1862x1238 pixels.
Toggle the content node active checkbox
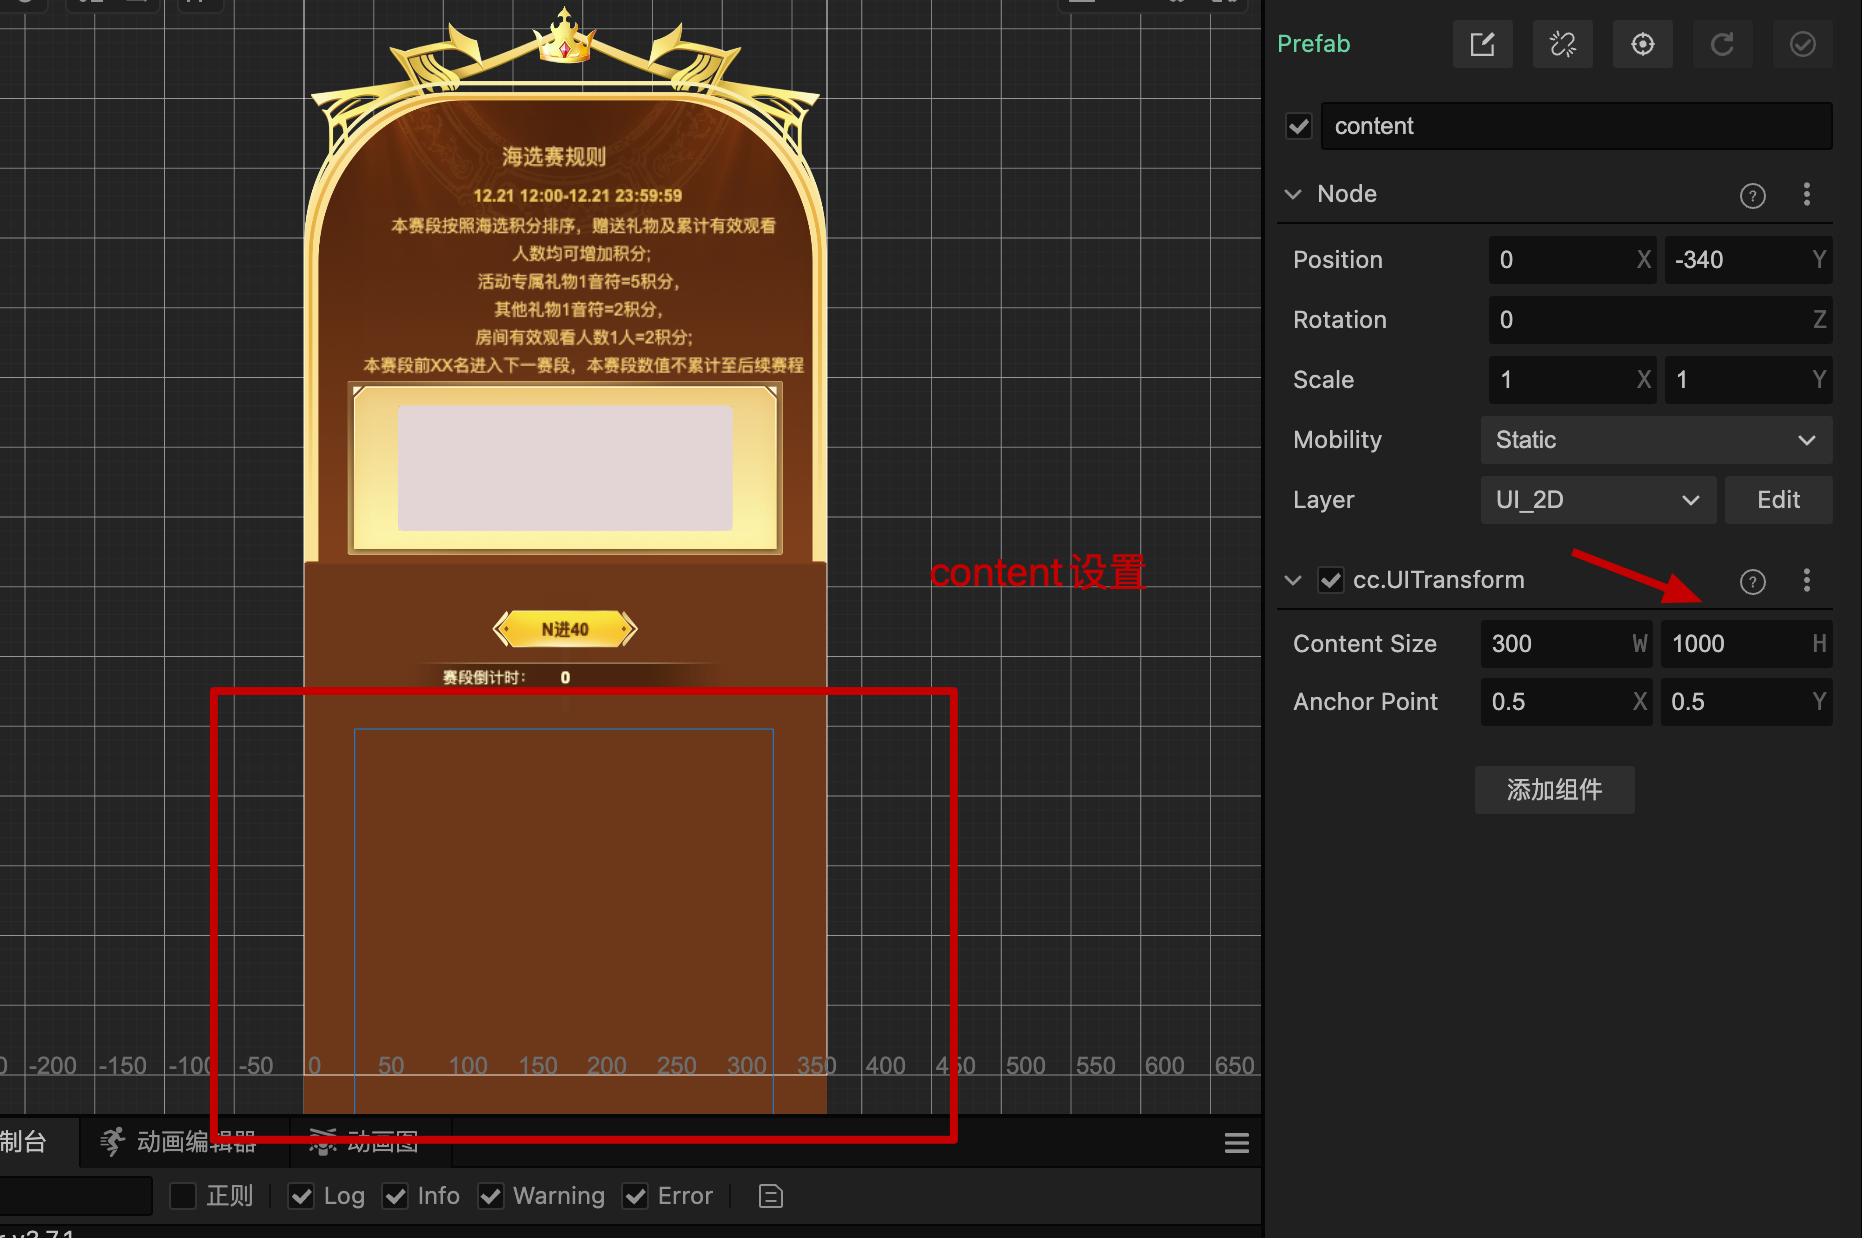(x=1298, y=126)
